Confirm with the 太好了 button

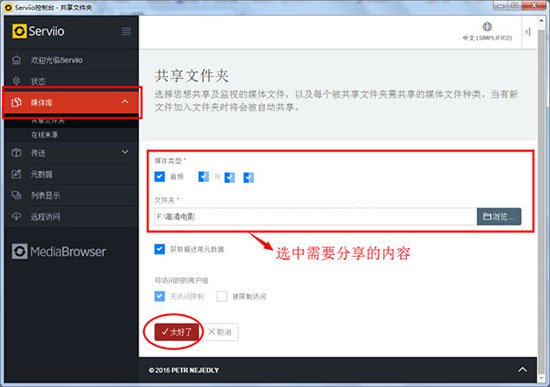177,332
